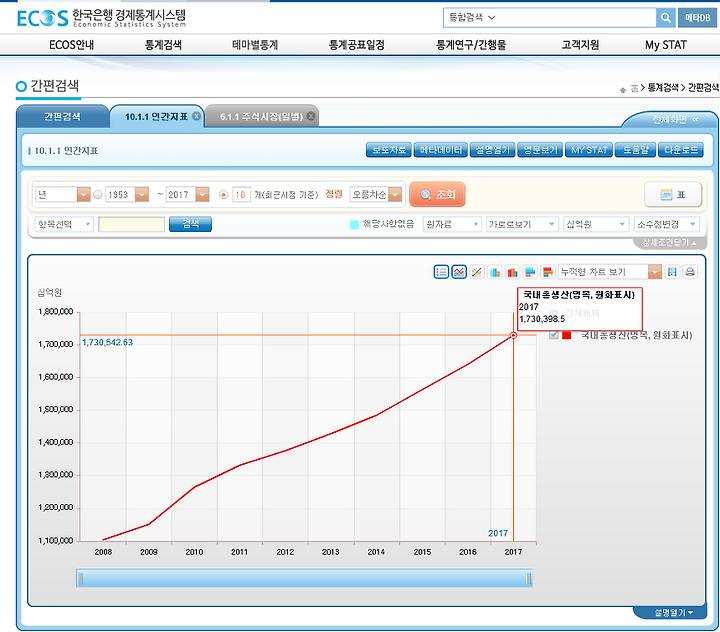Screen dimensions: 720x632
Task: Click the orange 조회 button
Action: (x=437, y=194)
